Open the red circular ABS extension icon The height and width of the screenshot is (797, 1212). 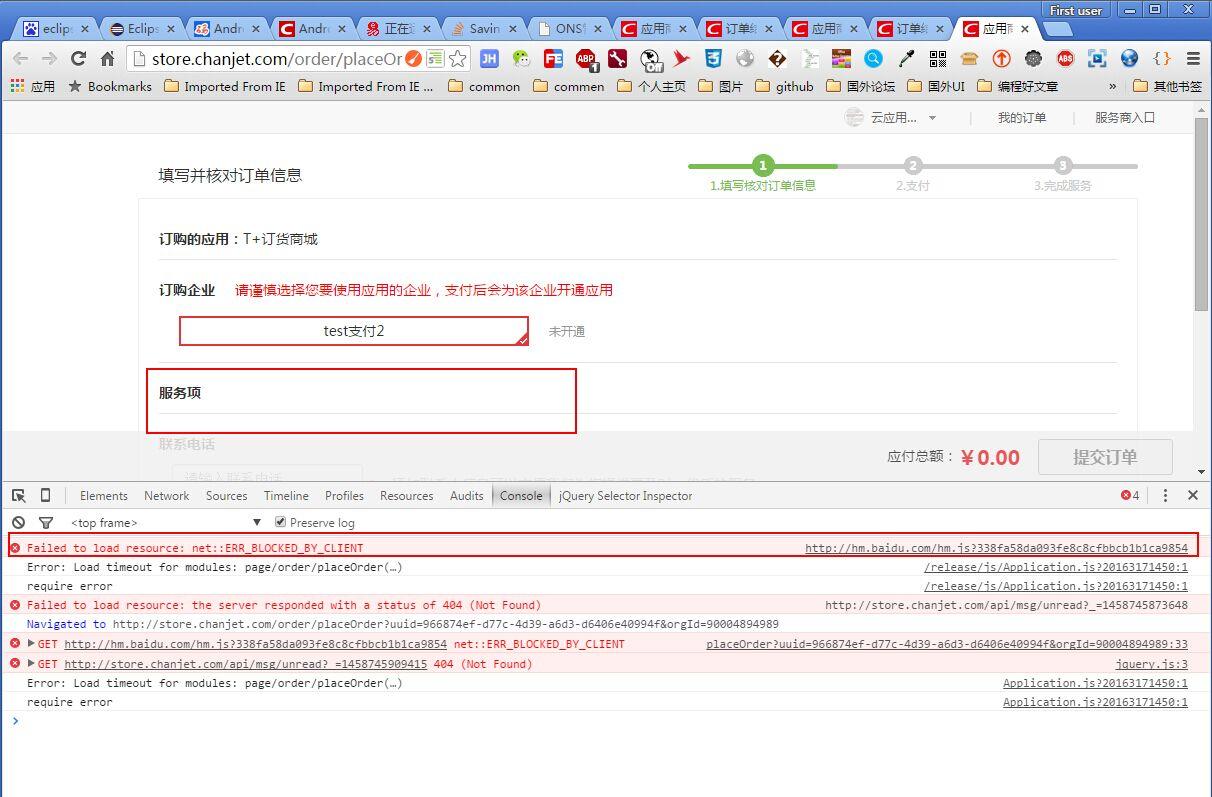coord(1065,58)
